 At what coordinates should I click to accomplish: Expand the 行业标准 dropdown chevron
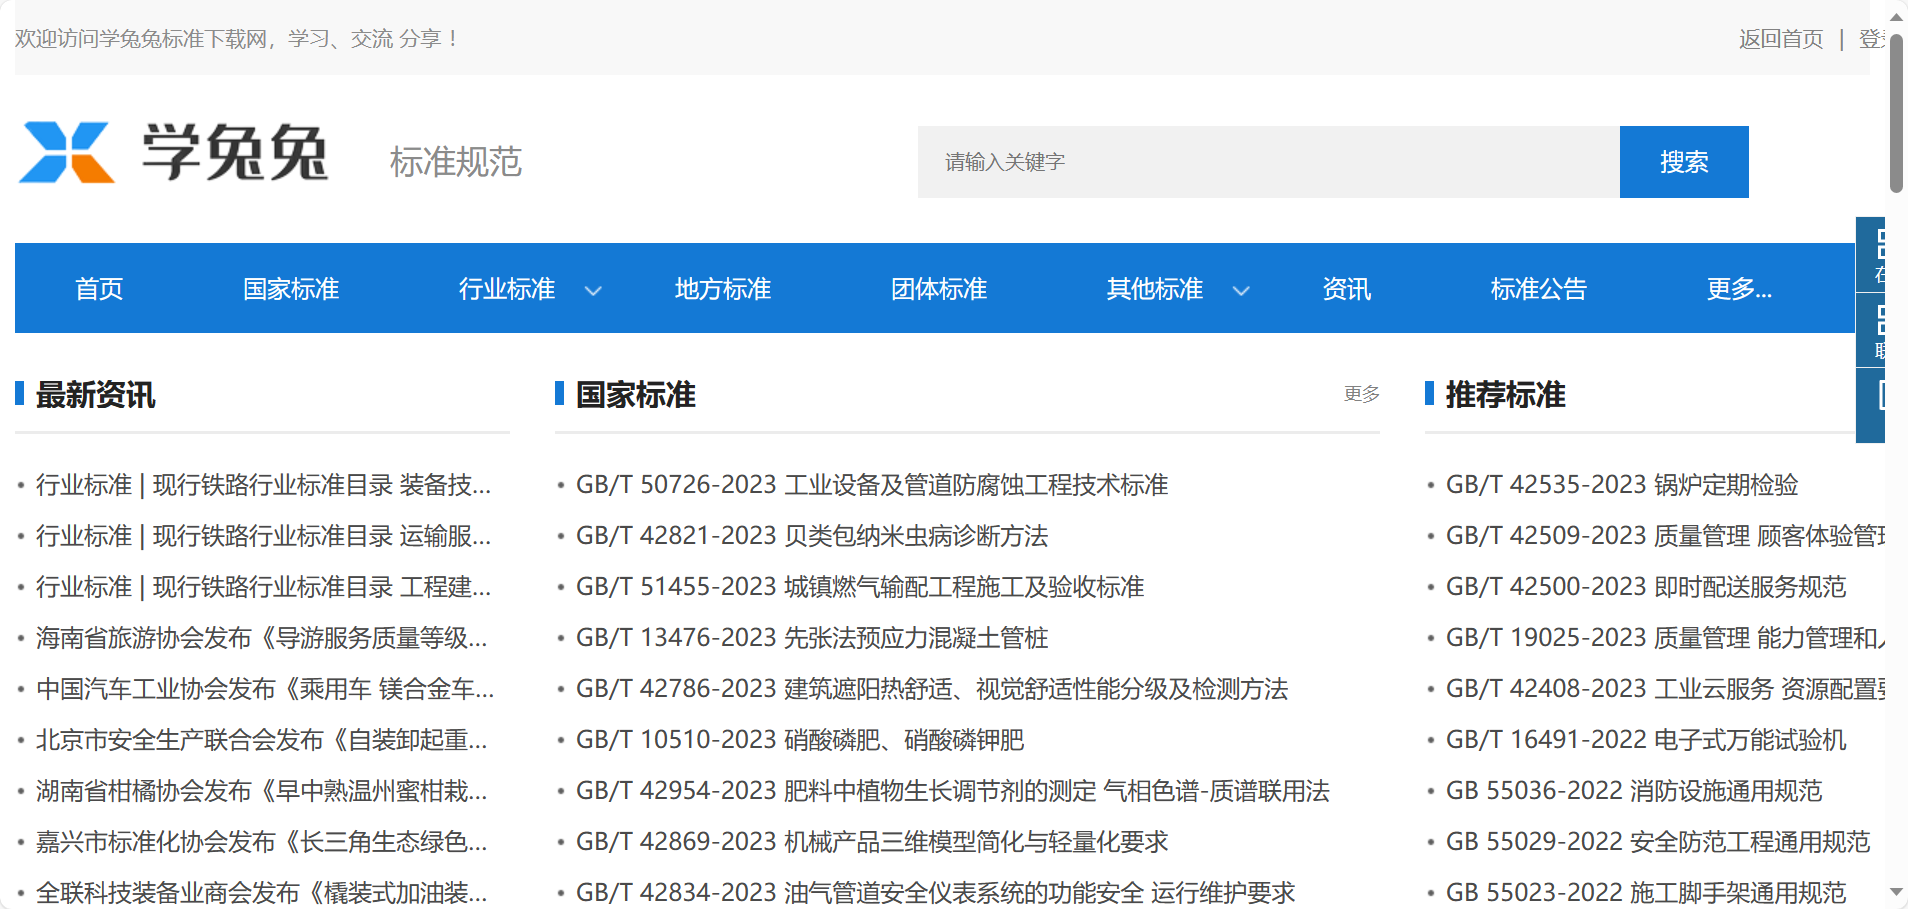(x=593, y=291)
